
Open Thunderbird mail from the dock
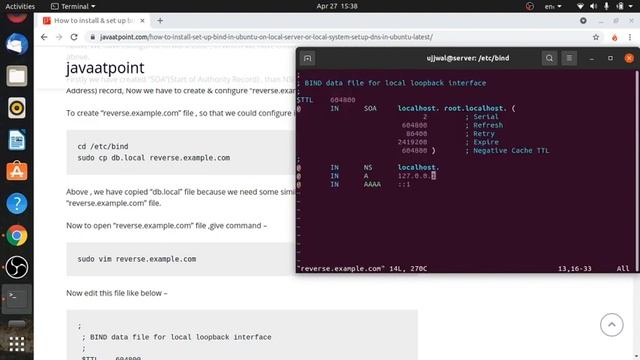(x=17, y=44)
